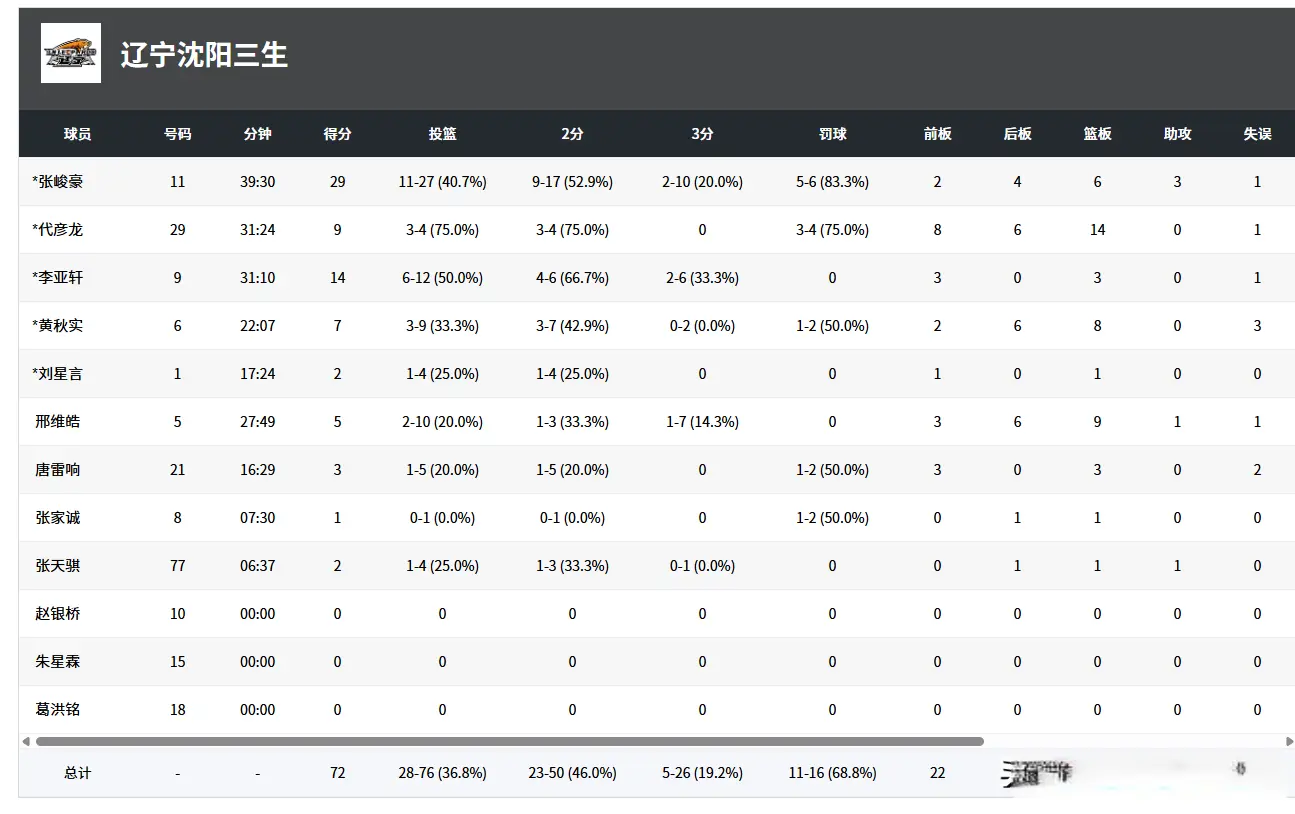The image size is (1295, 814).
Task: Click player name 葛洪铭 in last row
Action: click(58, 710)
